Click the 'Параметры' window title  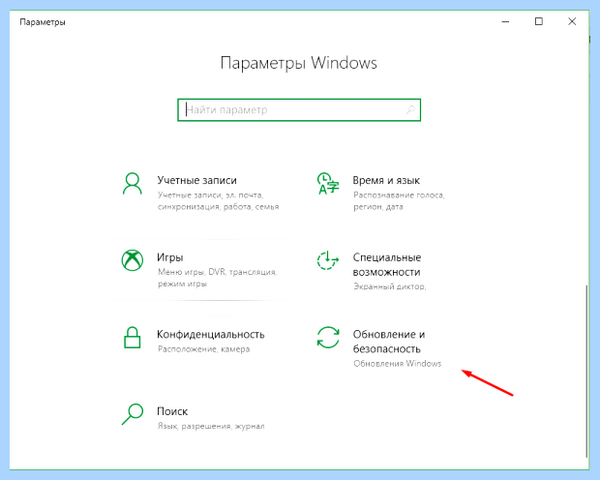click(x=42, y=22)
